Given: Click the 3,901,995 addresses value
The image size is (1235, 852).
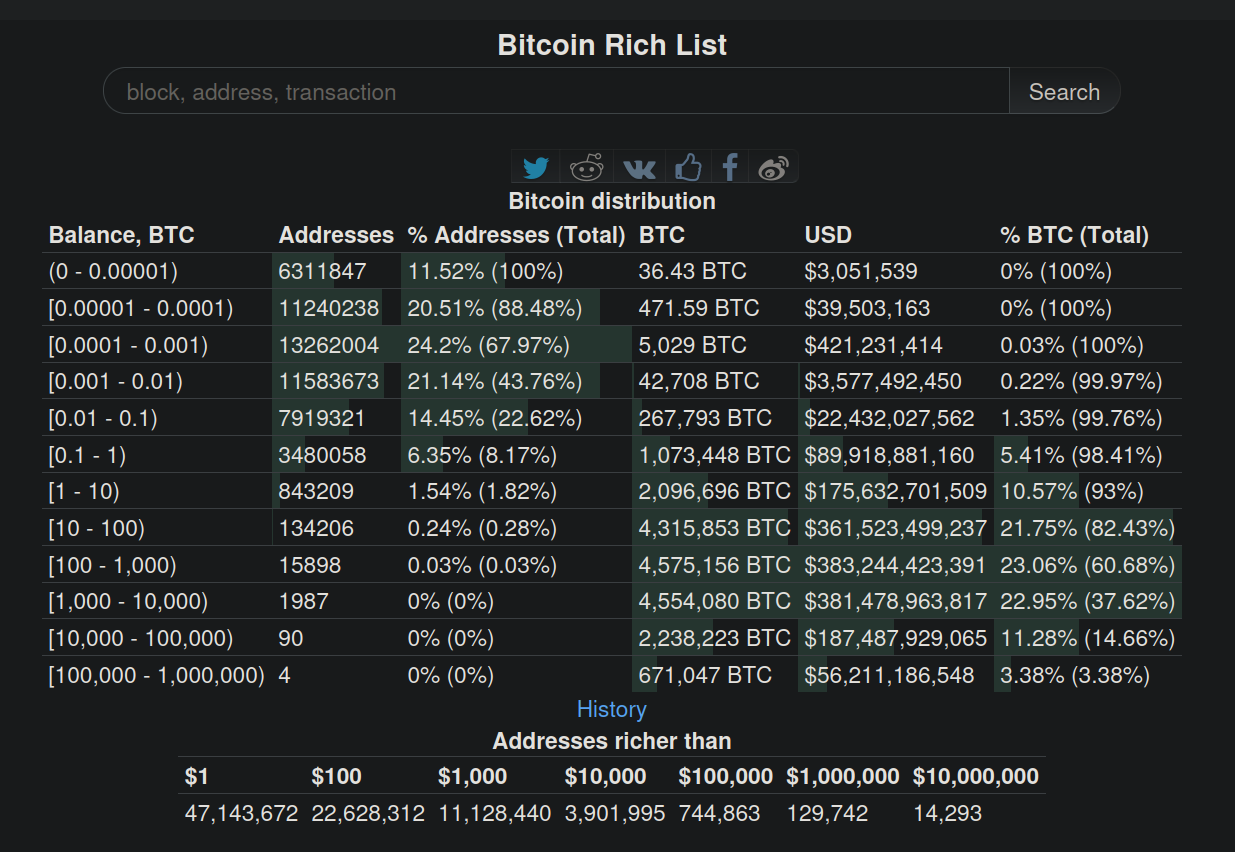Looking at the screenshot, I should coord(615,813).
